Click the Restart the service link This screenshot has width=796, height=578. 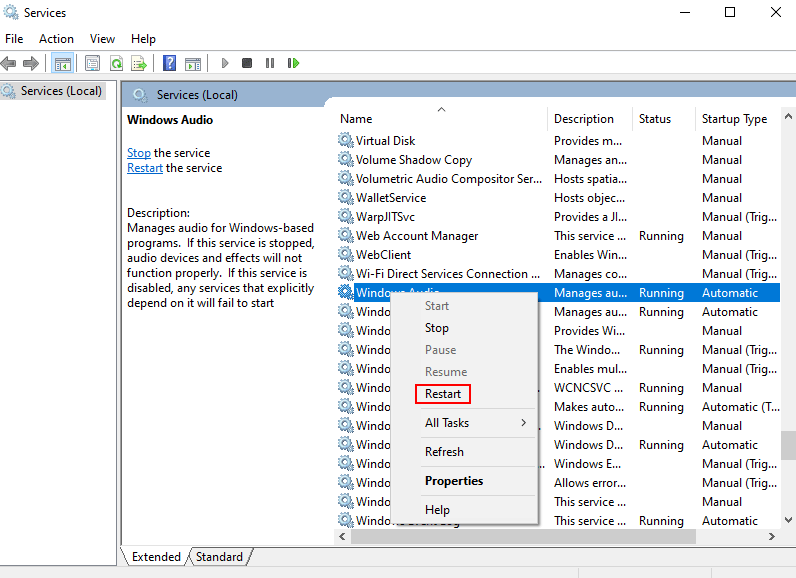(x=145, y=168)
